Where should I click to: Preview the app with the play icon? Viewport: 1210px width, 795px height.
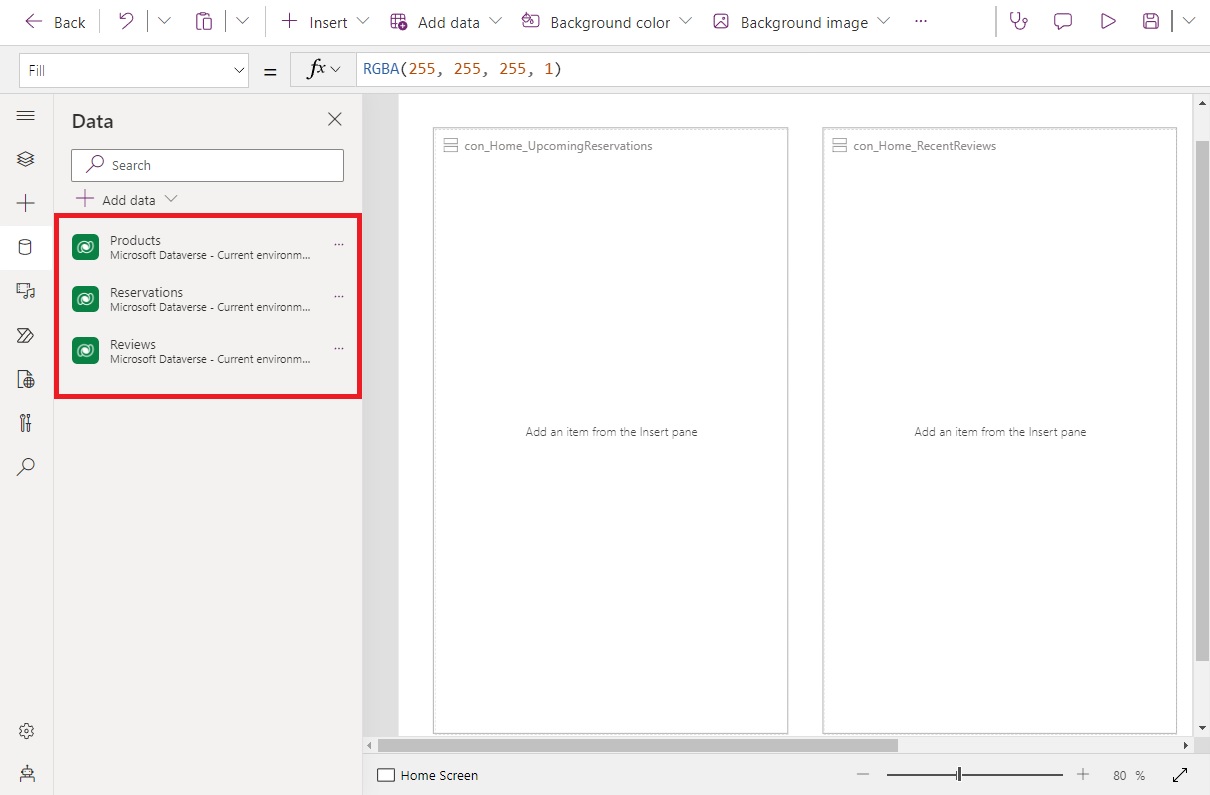click(x=1107, y=21)
